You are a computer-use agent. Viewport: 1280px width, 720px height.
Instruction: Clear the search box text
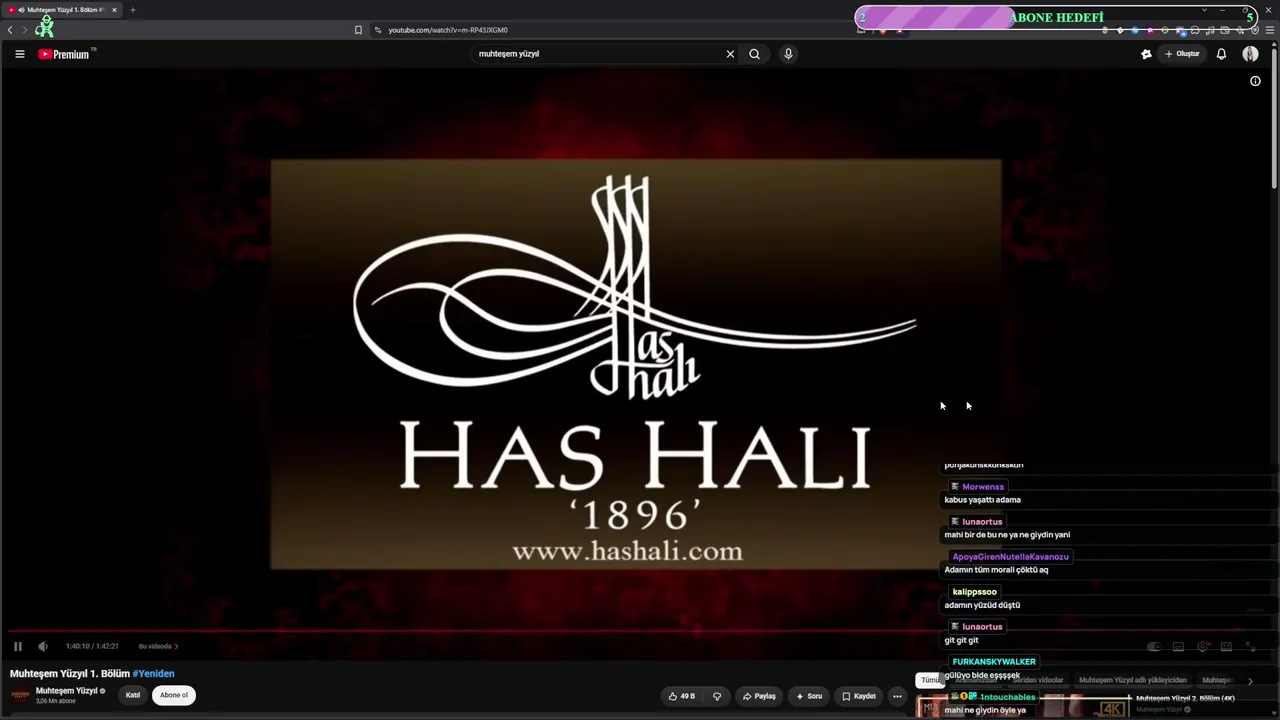pos(730,54)
